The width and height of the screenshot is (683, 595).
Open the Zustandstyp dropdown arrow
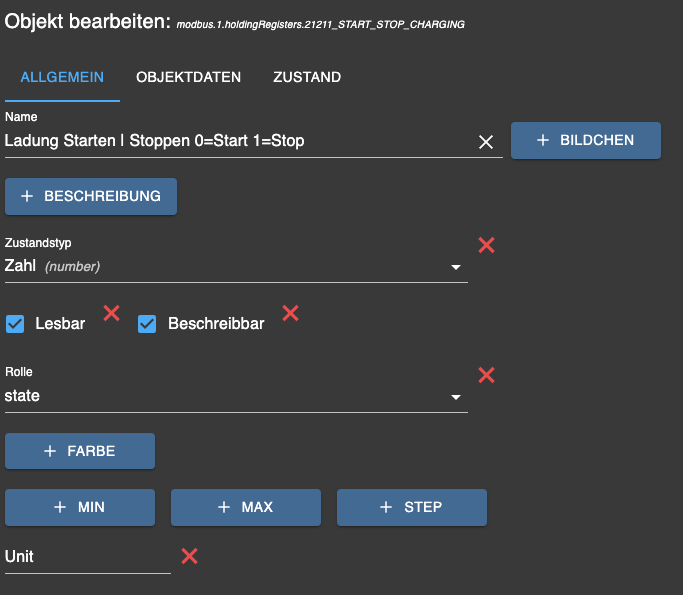456,267
